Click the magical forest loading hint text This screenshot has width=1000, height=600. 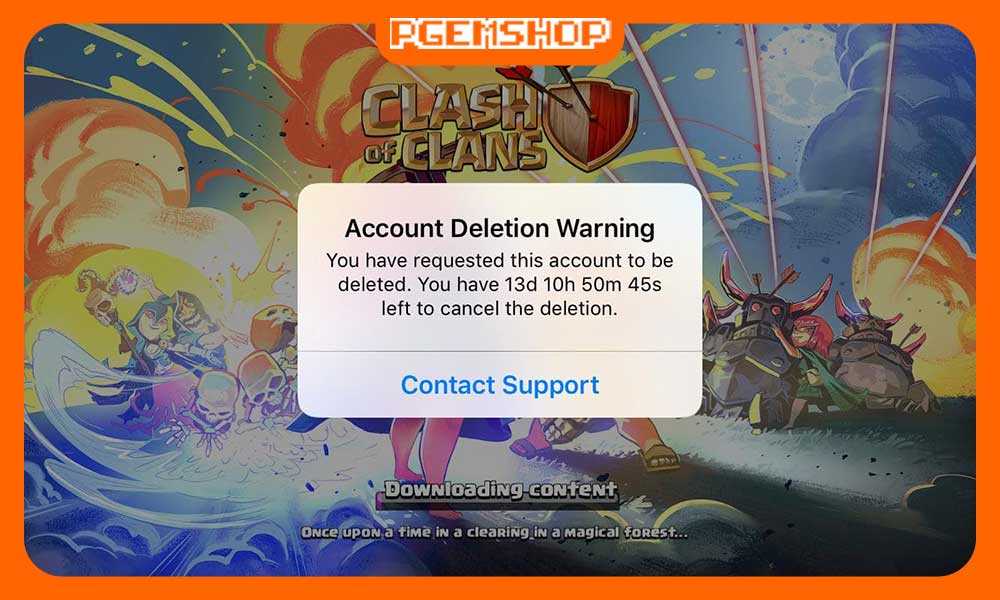[494, 532]
